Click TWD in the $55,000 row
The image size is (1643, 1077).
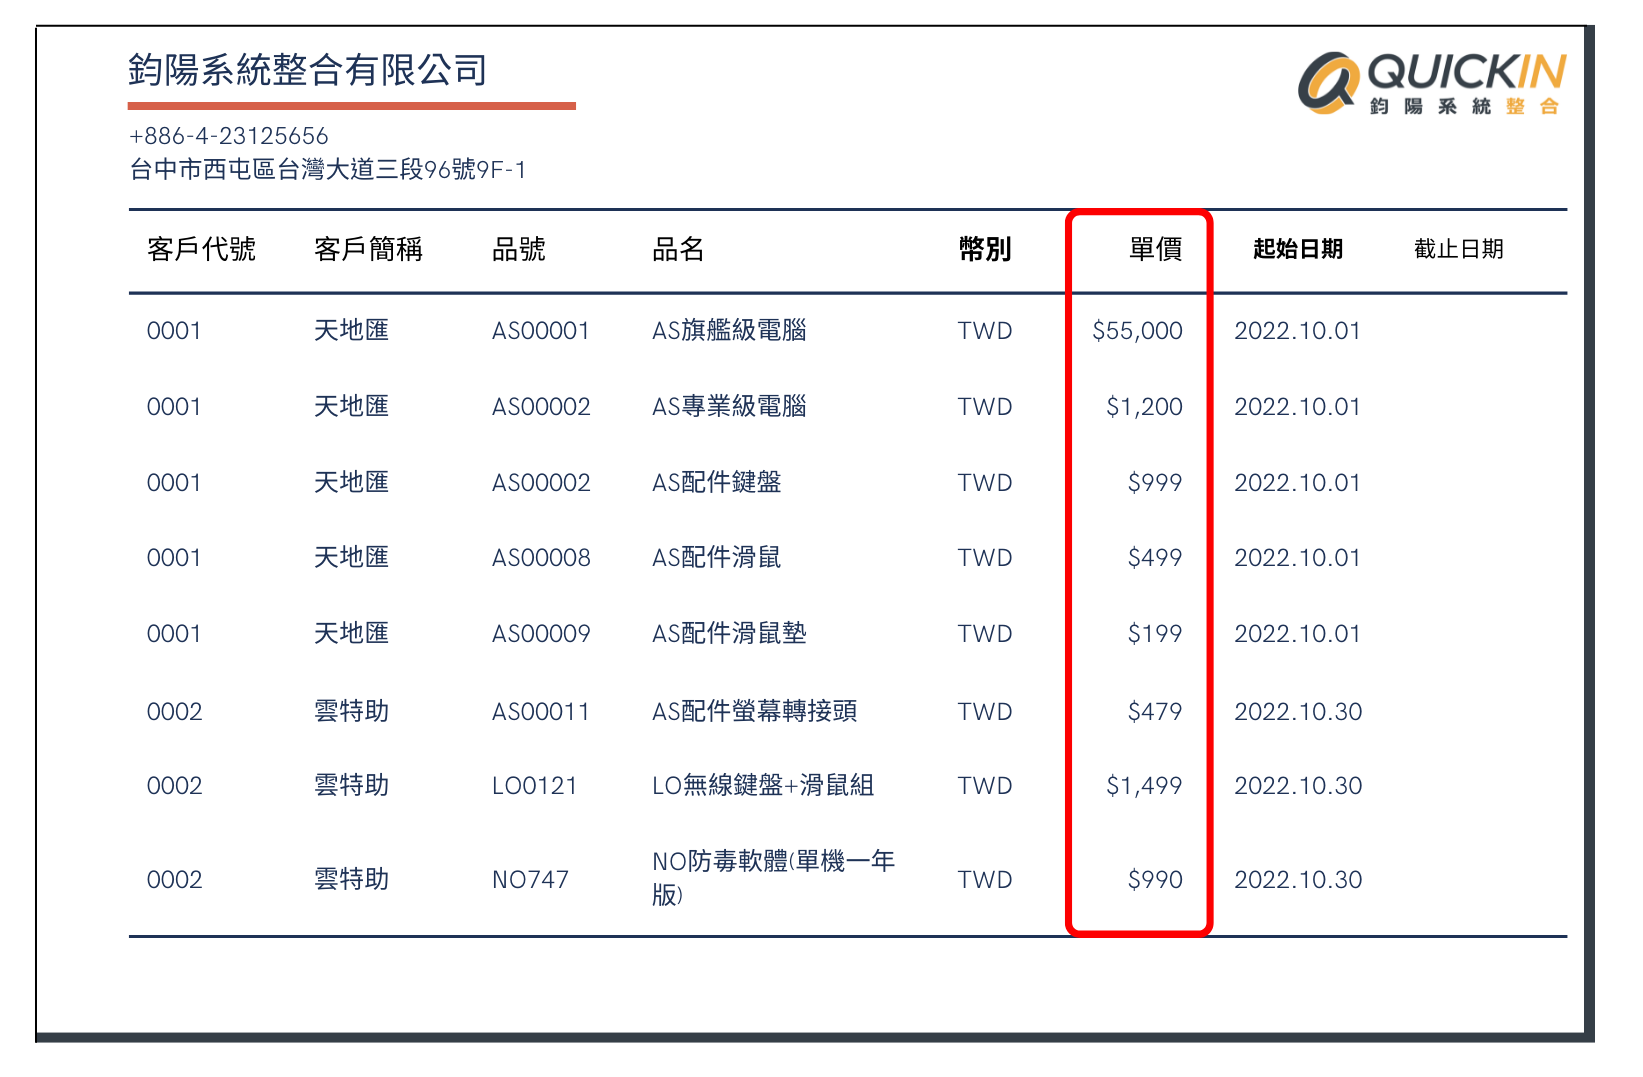click(985, 331)
